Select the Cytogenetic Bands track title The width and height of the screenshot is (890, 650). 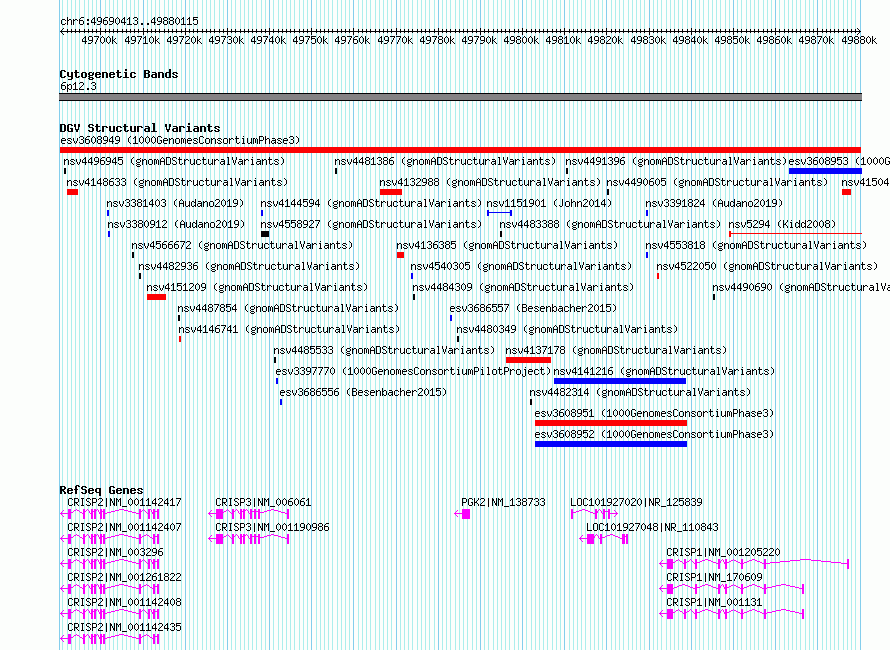119,74
